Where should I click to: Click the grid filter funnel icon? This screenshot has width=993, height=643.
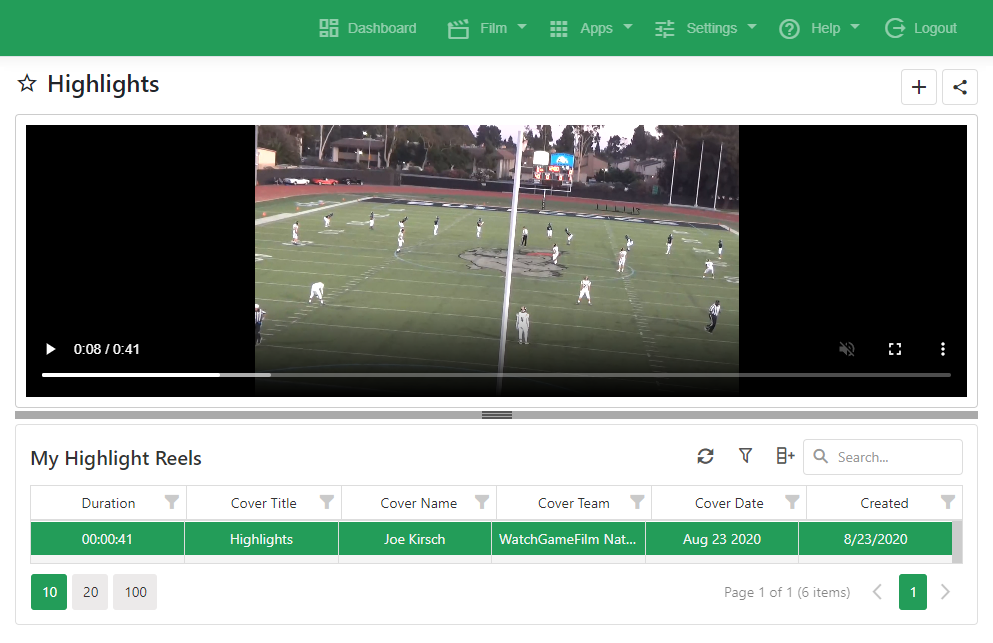pos(745,456)
